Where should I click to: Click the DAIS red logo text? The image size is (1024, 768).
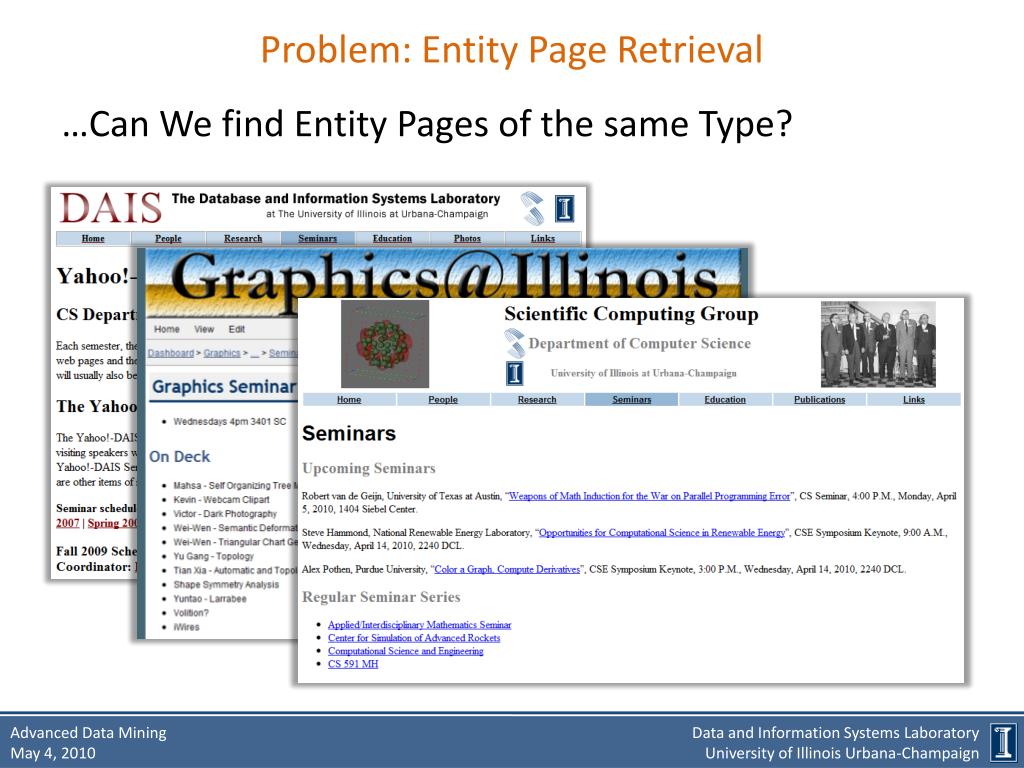tap(110, 209)
